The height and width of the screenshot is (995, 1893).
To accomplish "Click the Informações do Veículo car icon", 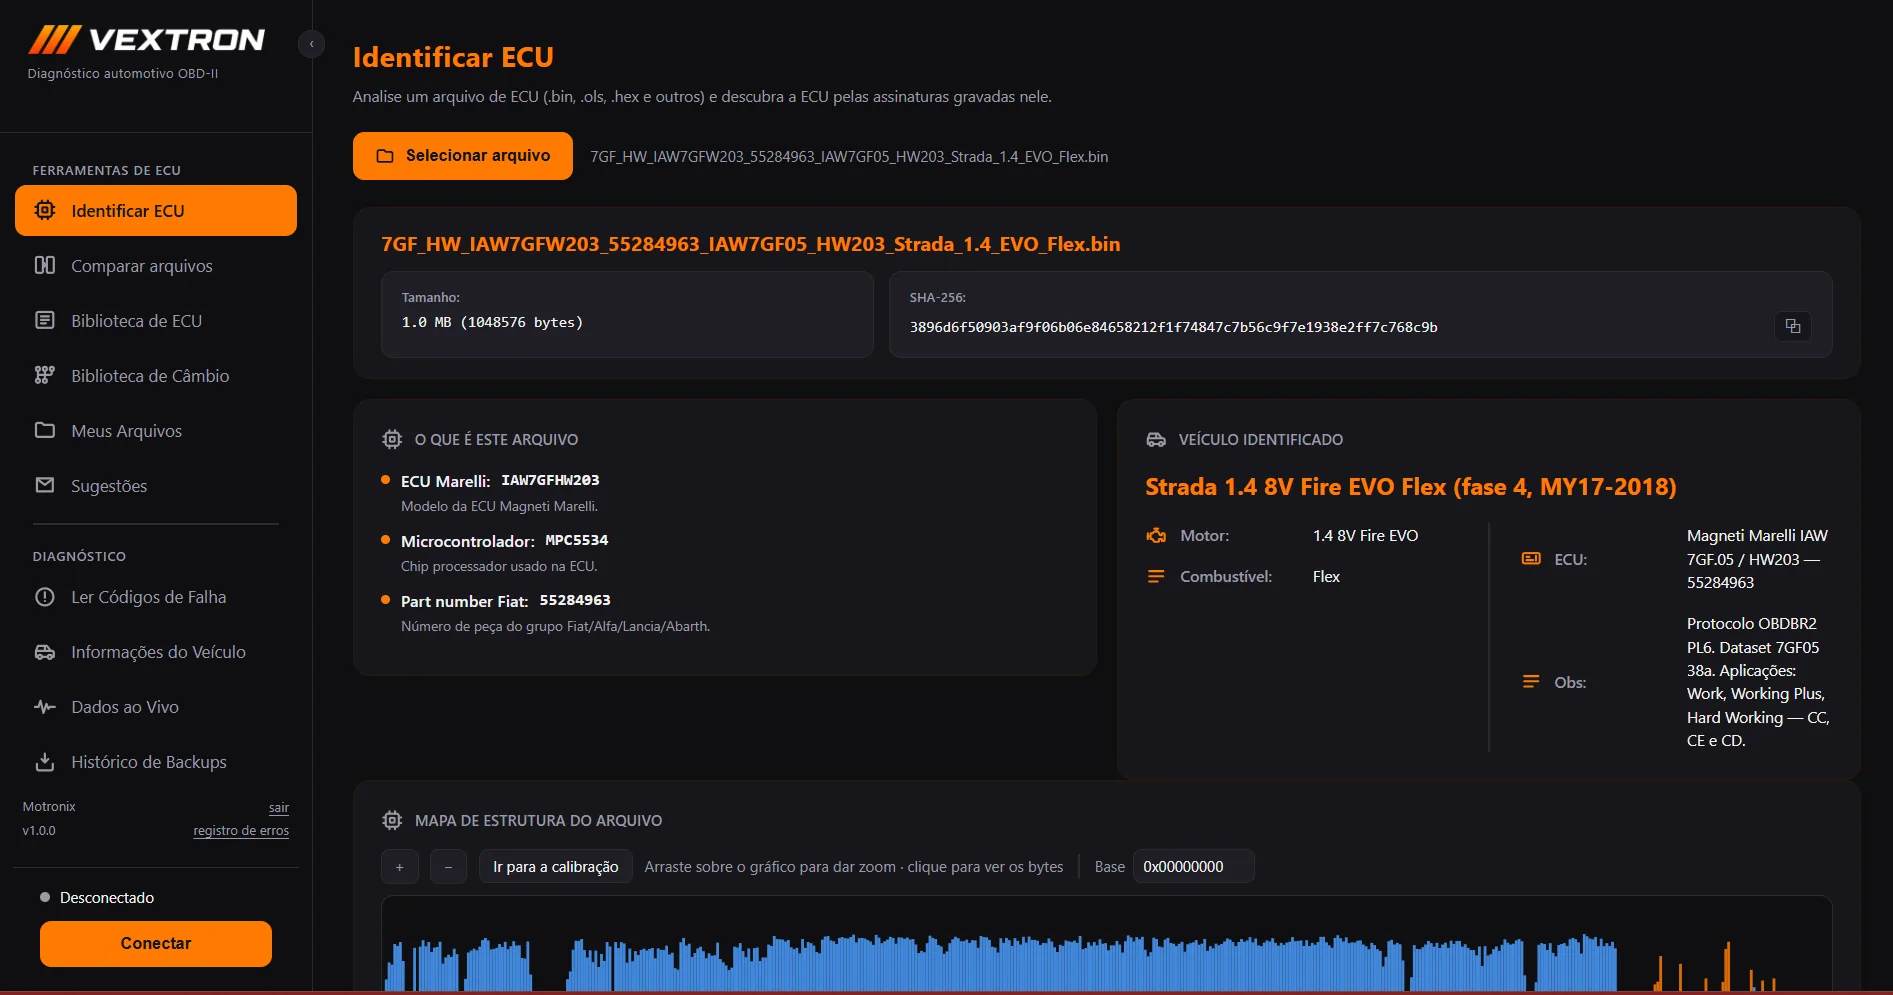I will click(x=45, y=652).
